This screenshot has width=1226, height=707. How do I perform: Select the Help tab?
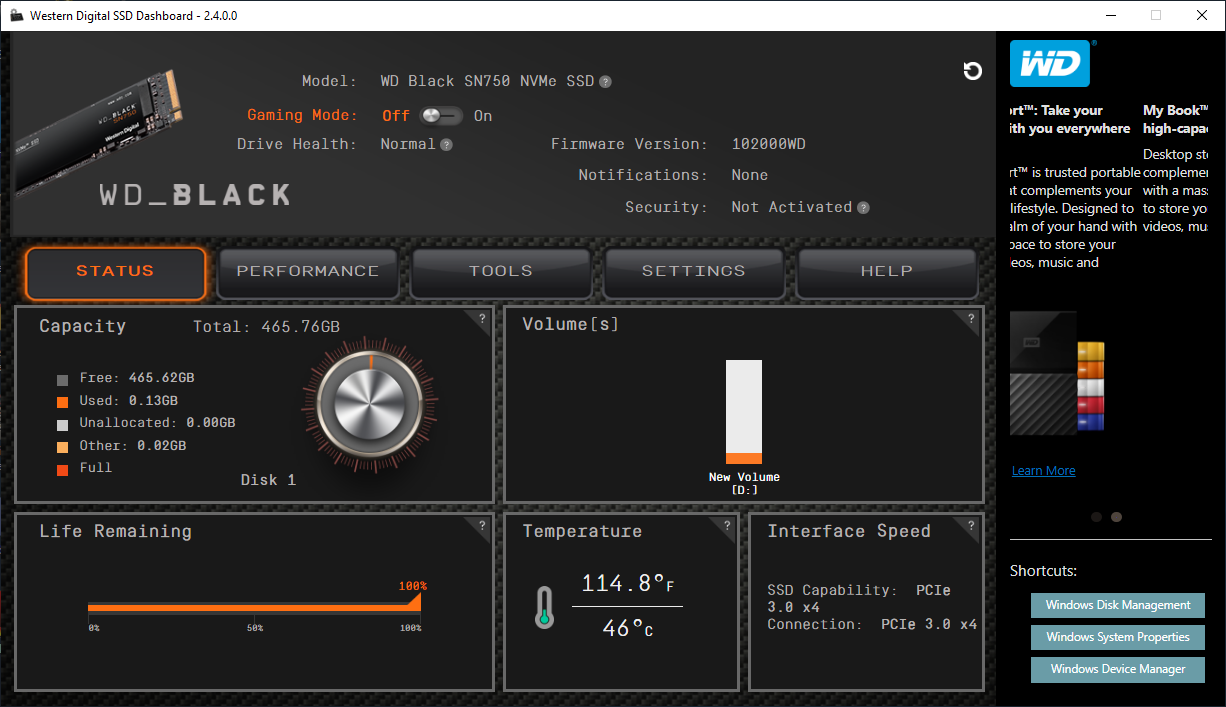coord(887,271)
